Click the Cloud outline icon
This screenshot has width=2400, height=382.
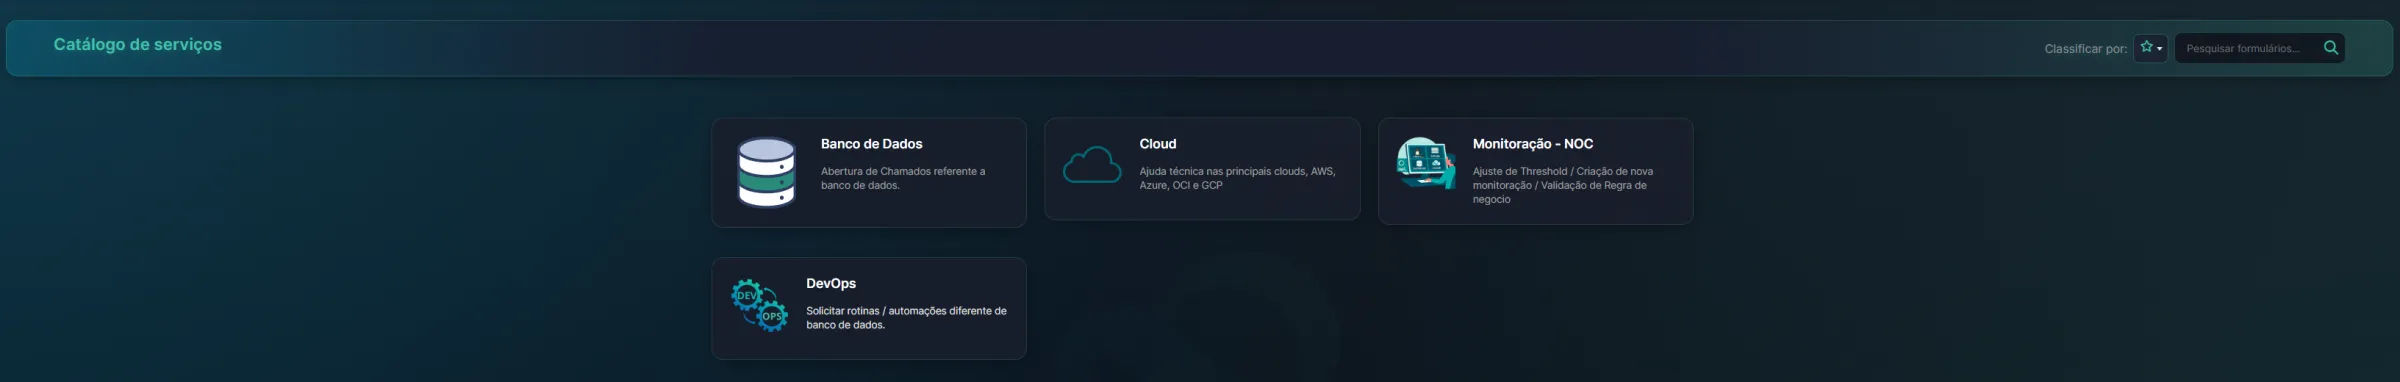tap(1092, 165)
